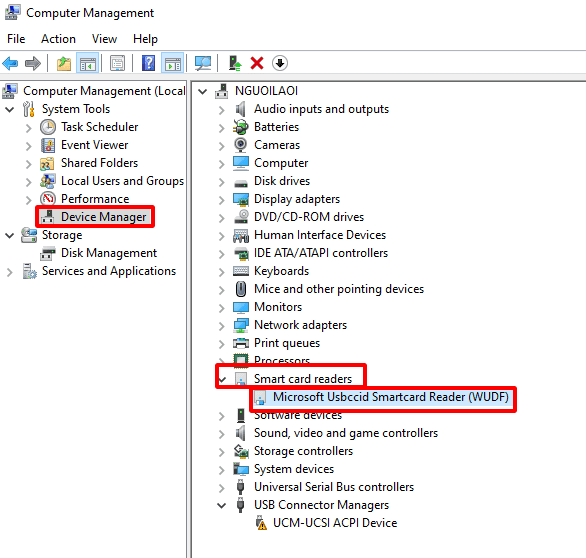This screenshot has width=586, height=558.
Task: Click the red X Uninstall device icon
Action: 257,63
